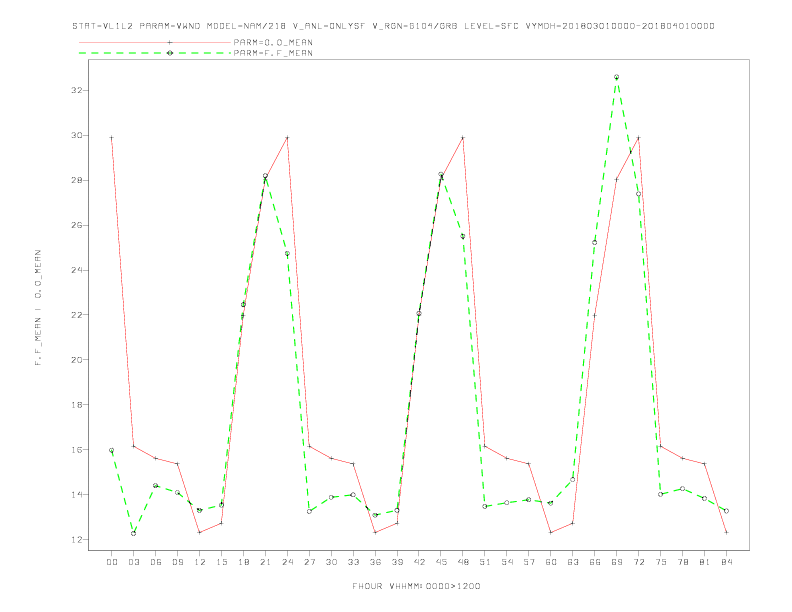792x612 pixels.
Task: Click the x-axis forecast hour label 69
Action: click(617, 562)
